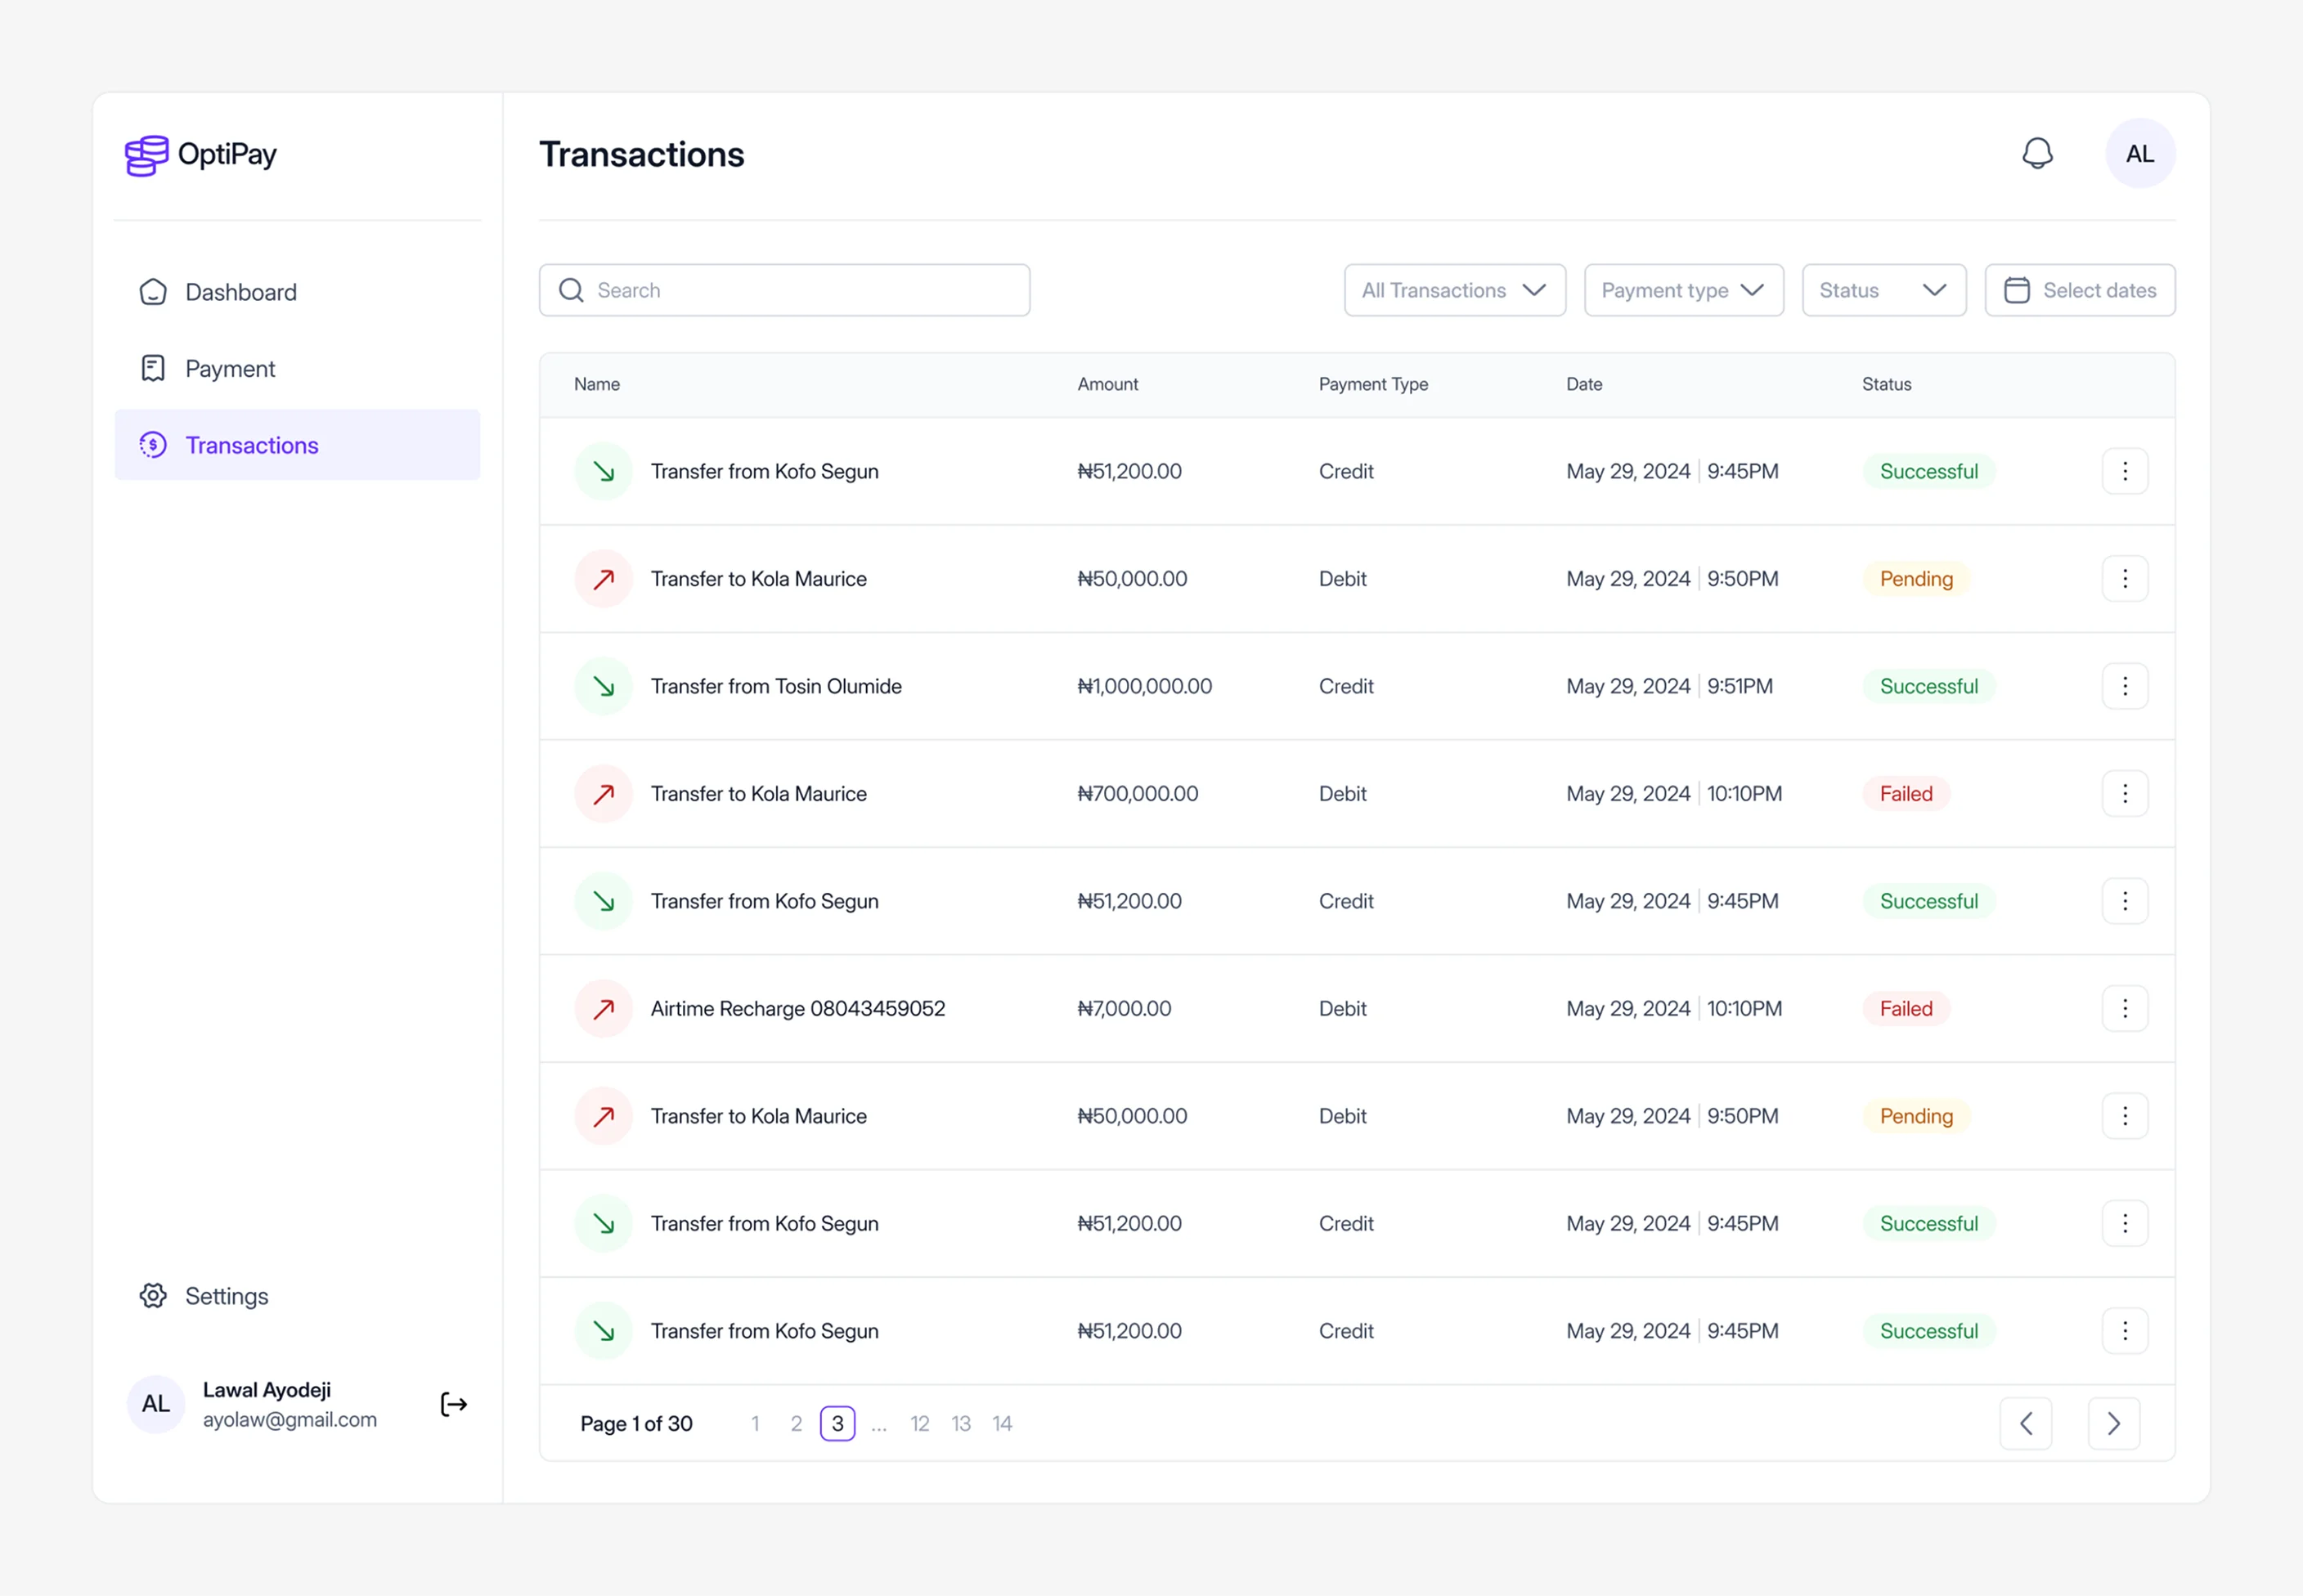Go to page 1
2303x1596 pixels.
[755, 1424]
